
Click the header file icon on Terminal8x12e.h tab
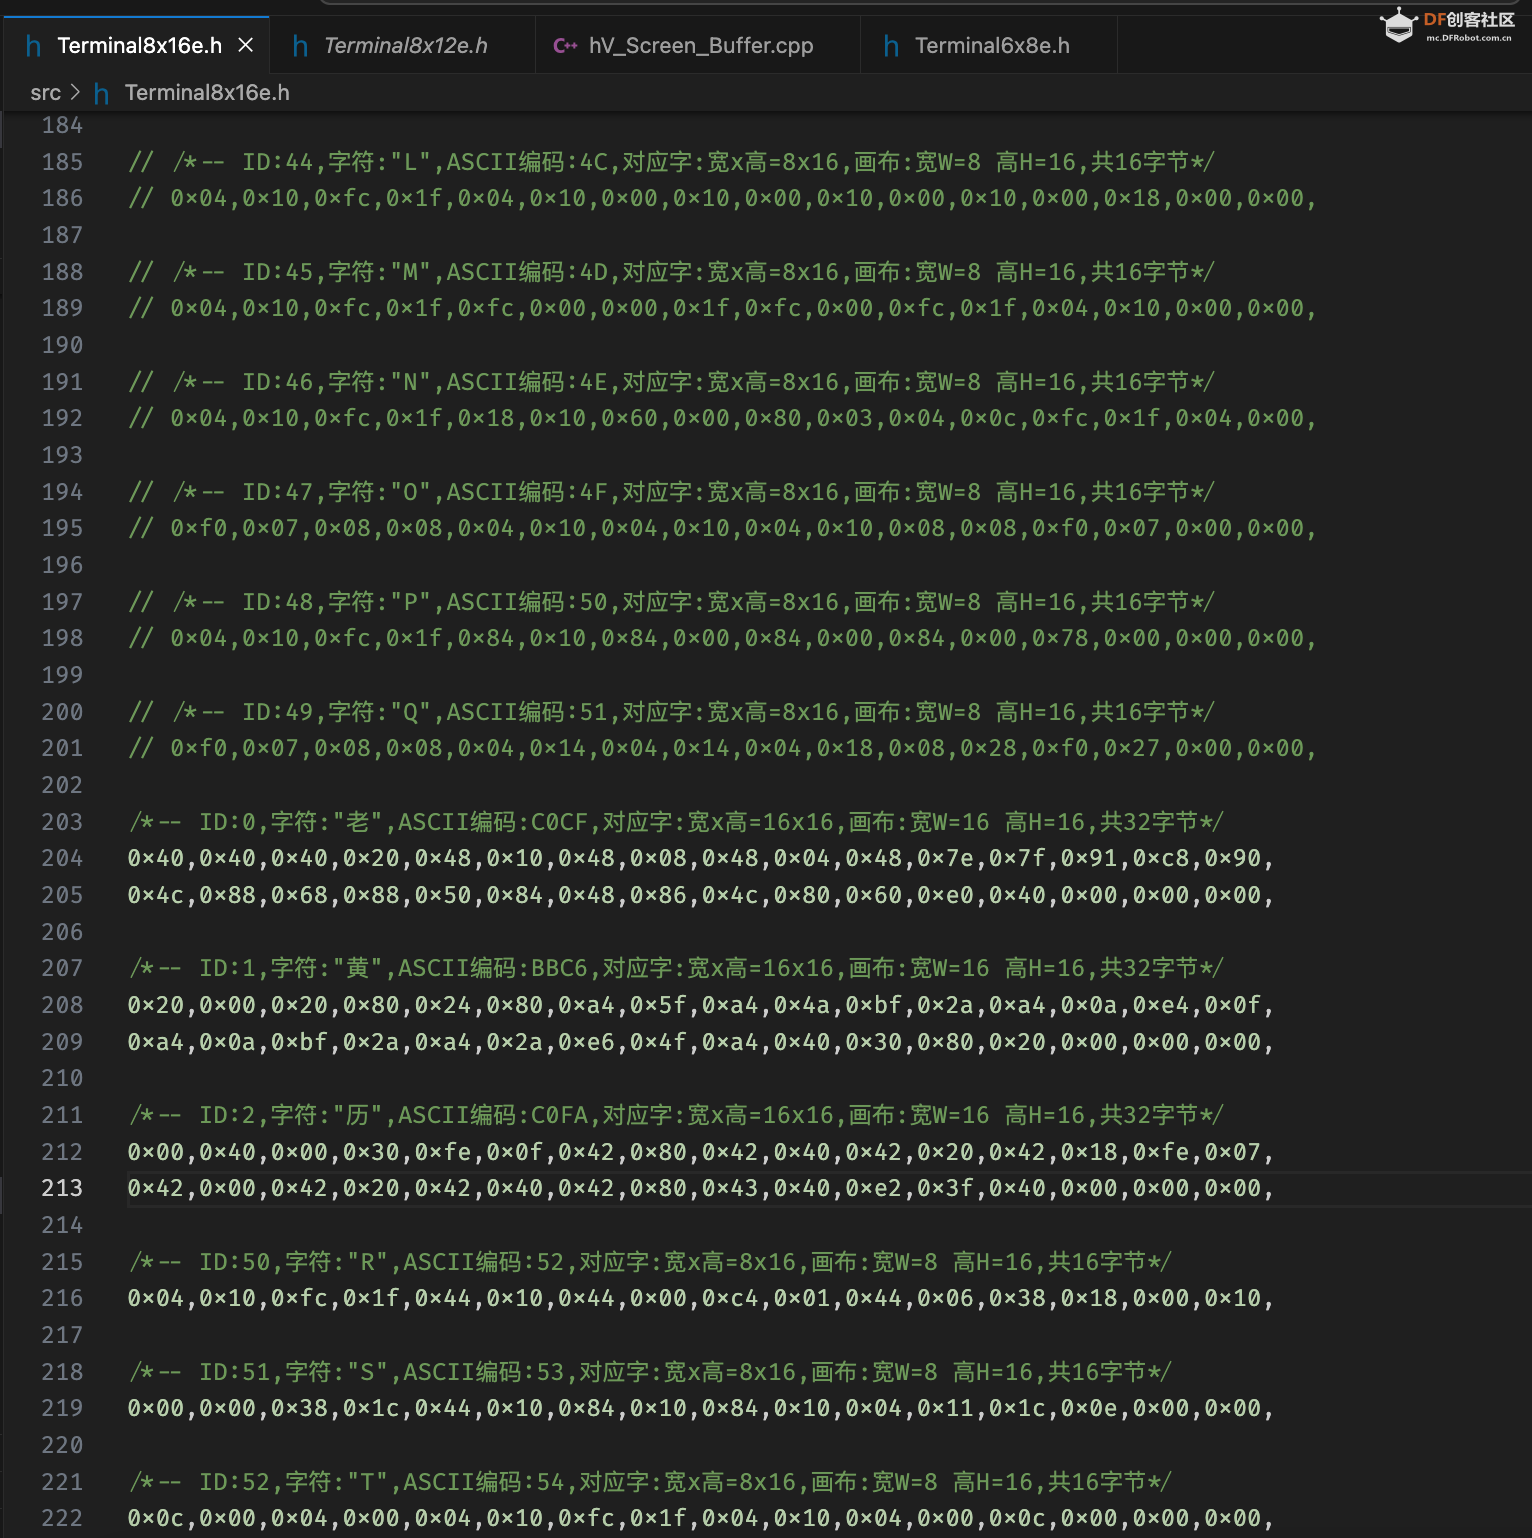tap(300, 46)
